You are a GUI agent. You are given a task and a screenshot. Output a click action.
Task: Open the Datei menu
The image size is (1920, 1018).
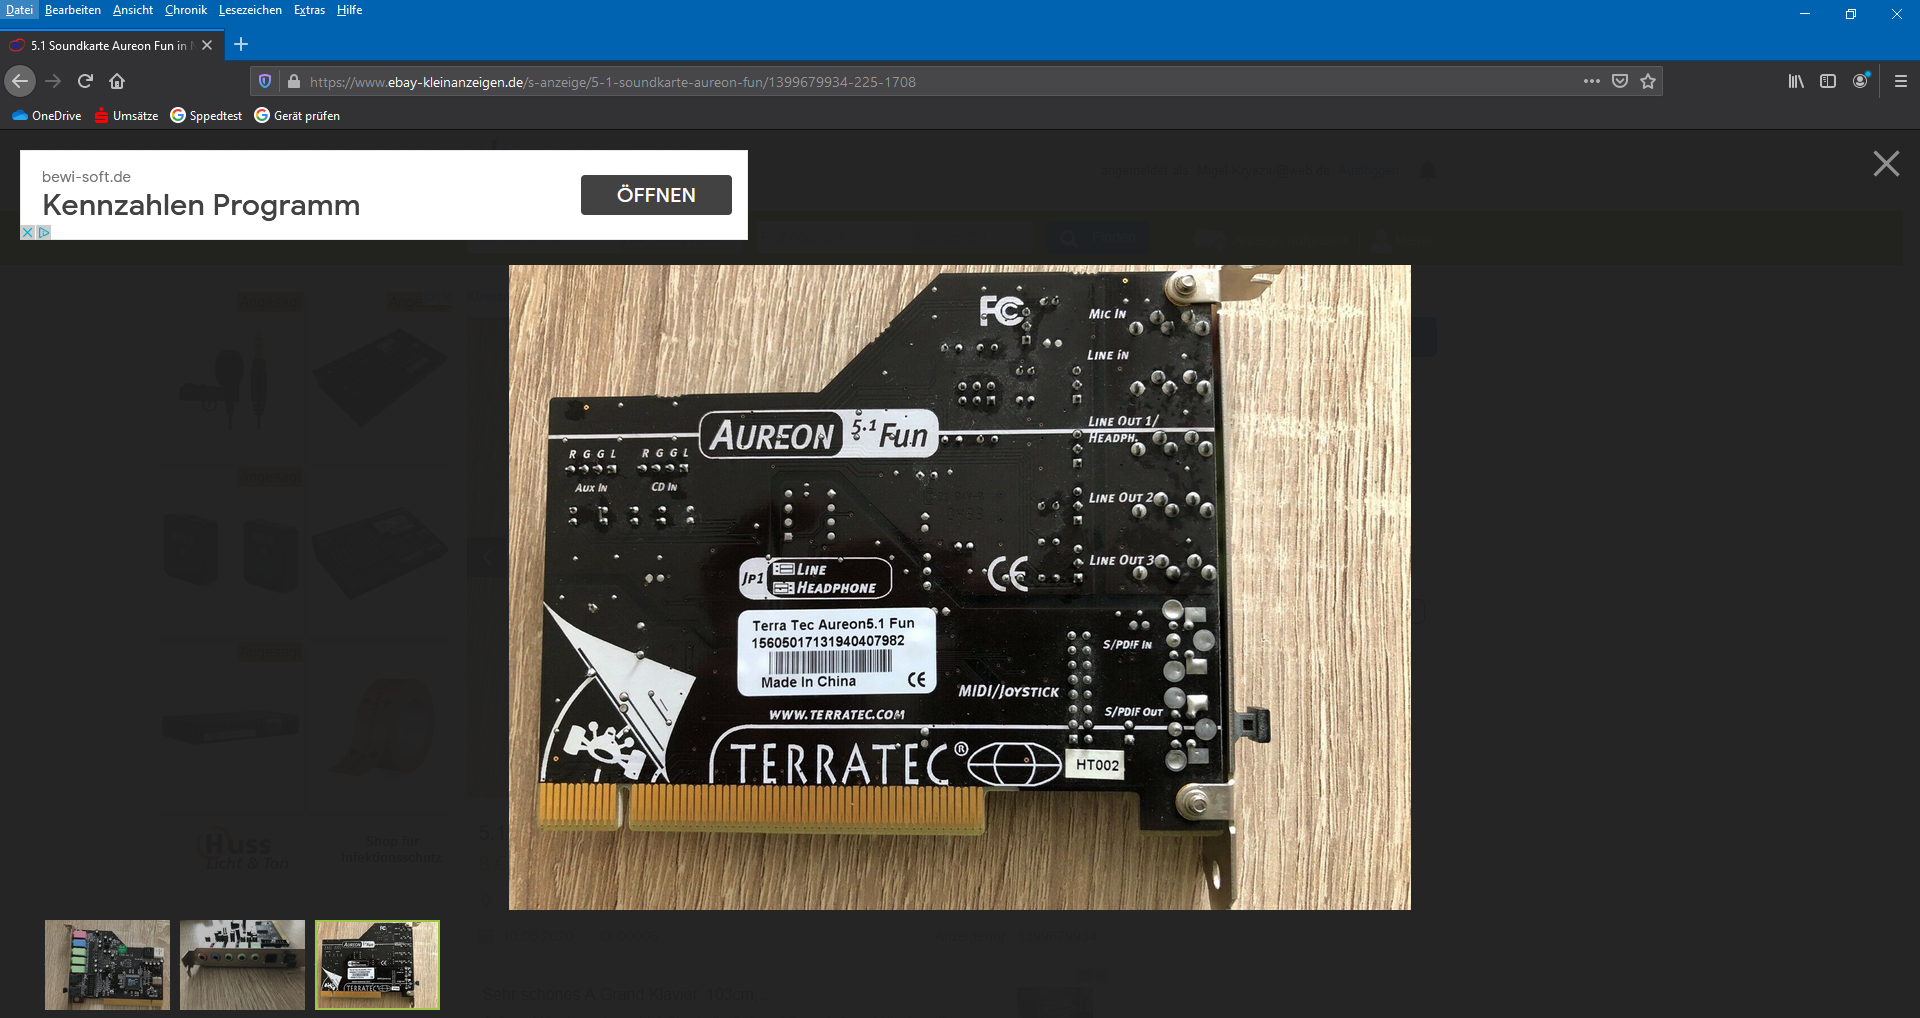pyautogui.click(x=19, y=10)
